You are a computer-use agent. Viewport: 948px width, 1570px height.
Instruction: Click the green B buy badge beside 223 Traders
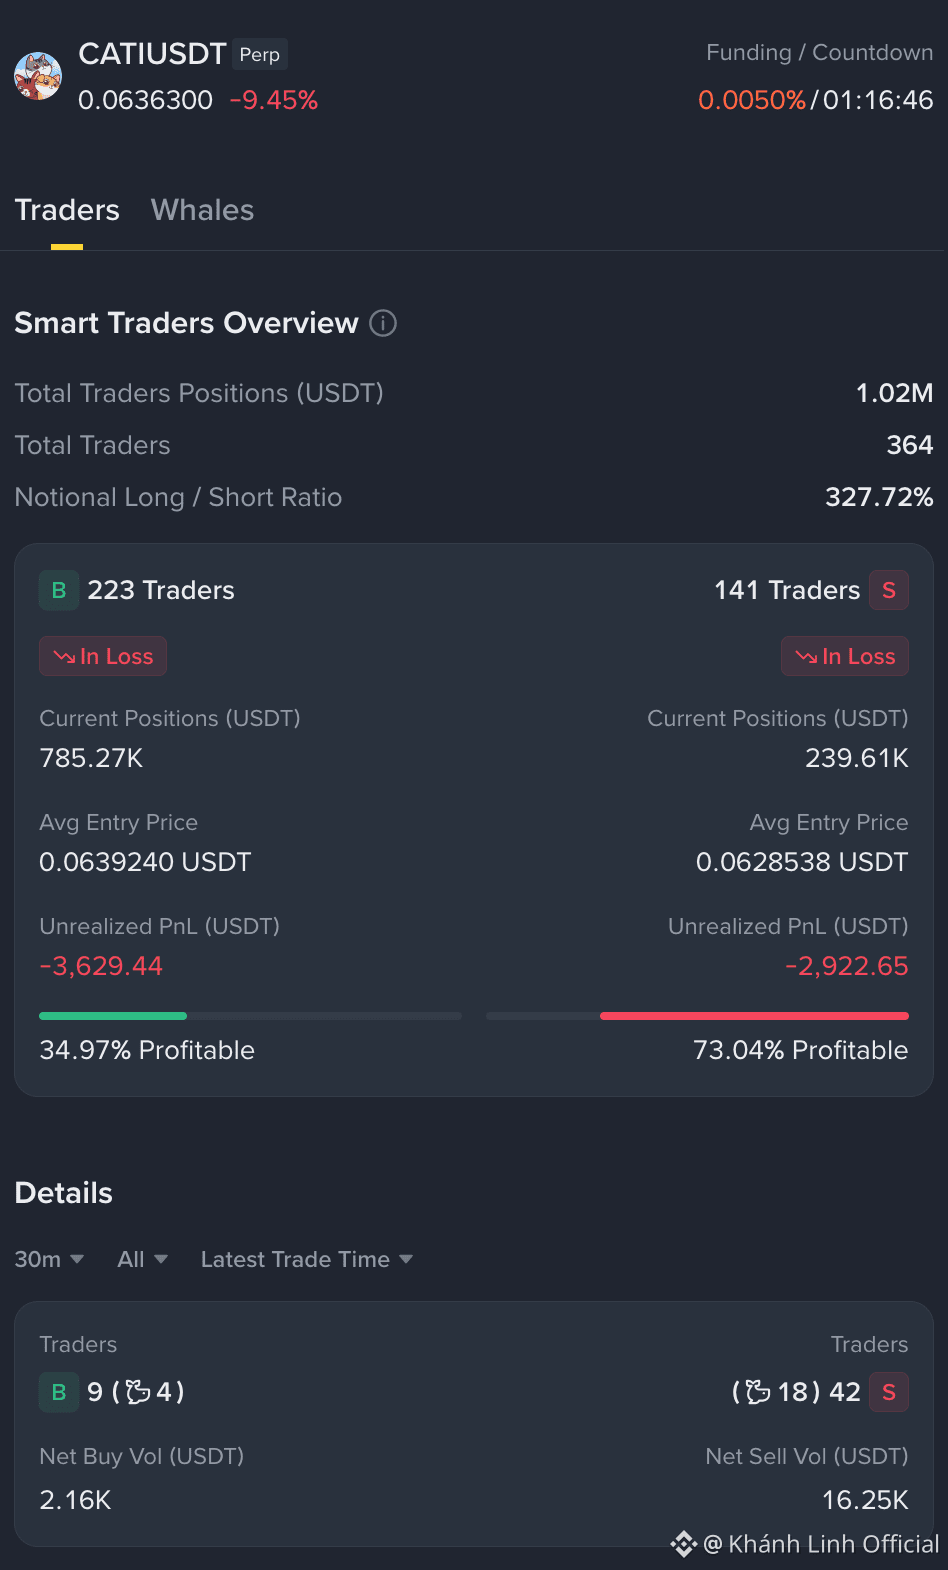[x=59, y=590]
